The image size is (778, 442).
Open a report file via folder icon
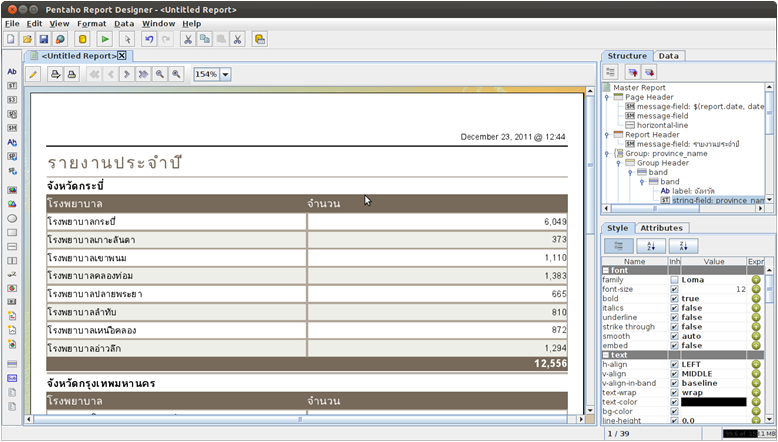click(27, 39)
